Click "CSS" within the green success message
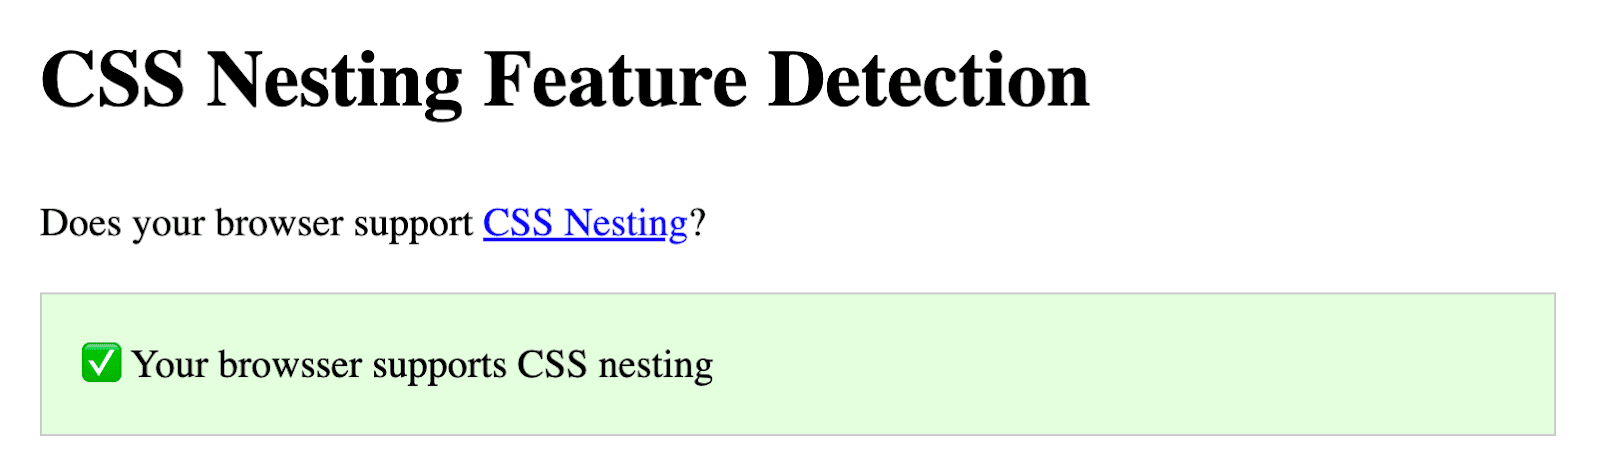 click(551, 365)
